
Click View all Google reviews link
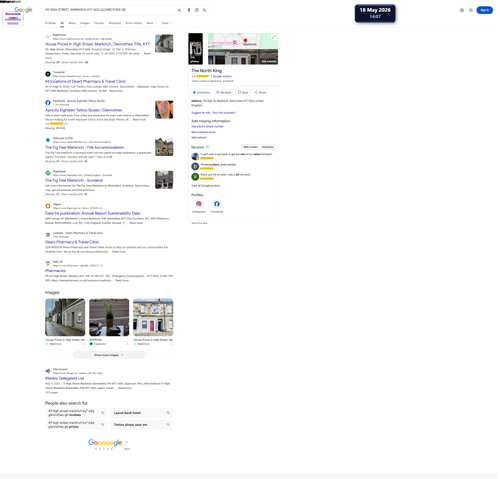[207, 187]
